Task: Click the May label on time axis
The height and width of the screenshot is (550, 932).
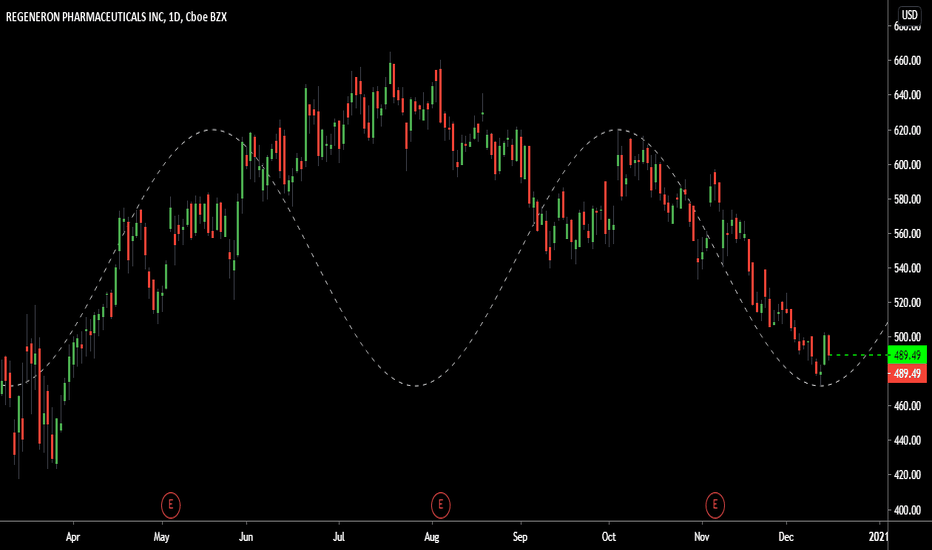Action: click(162, 537)
